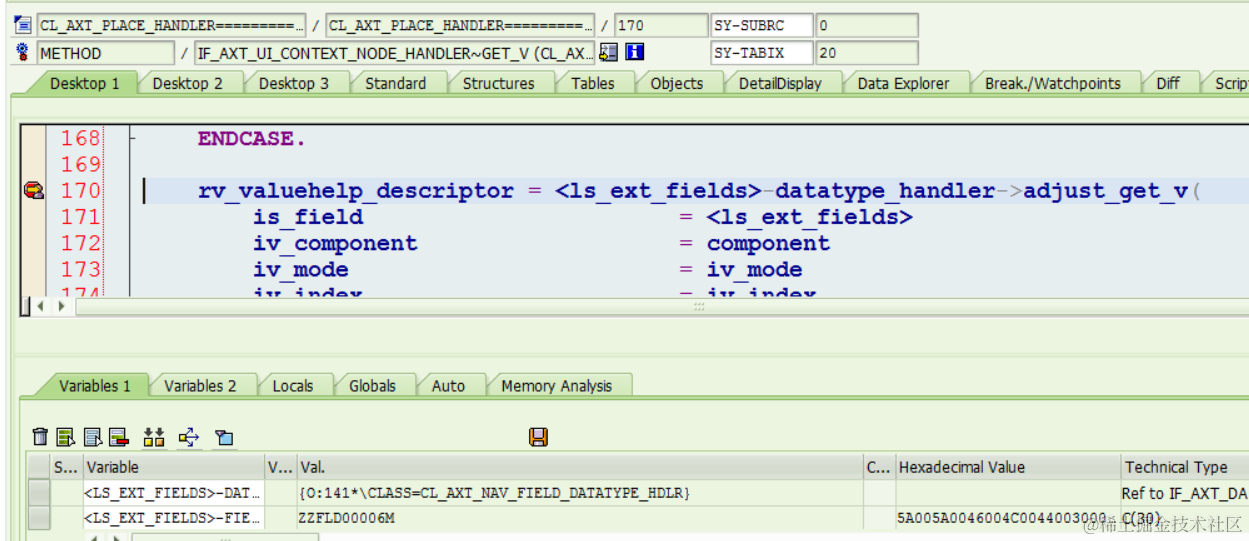Click the trash delete icon in variables toolbar
The height and width of the screenshot is (541, 1249).
(x=40, y=436)
